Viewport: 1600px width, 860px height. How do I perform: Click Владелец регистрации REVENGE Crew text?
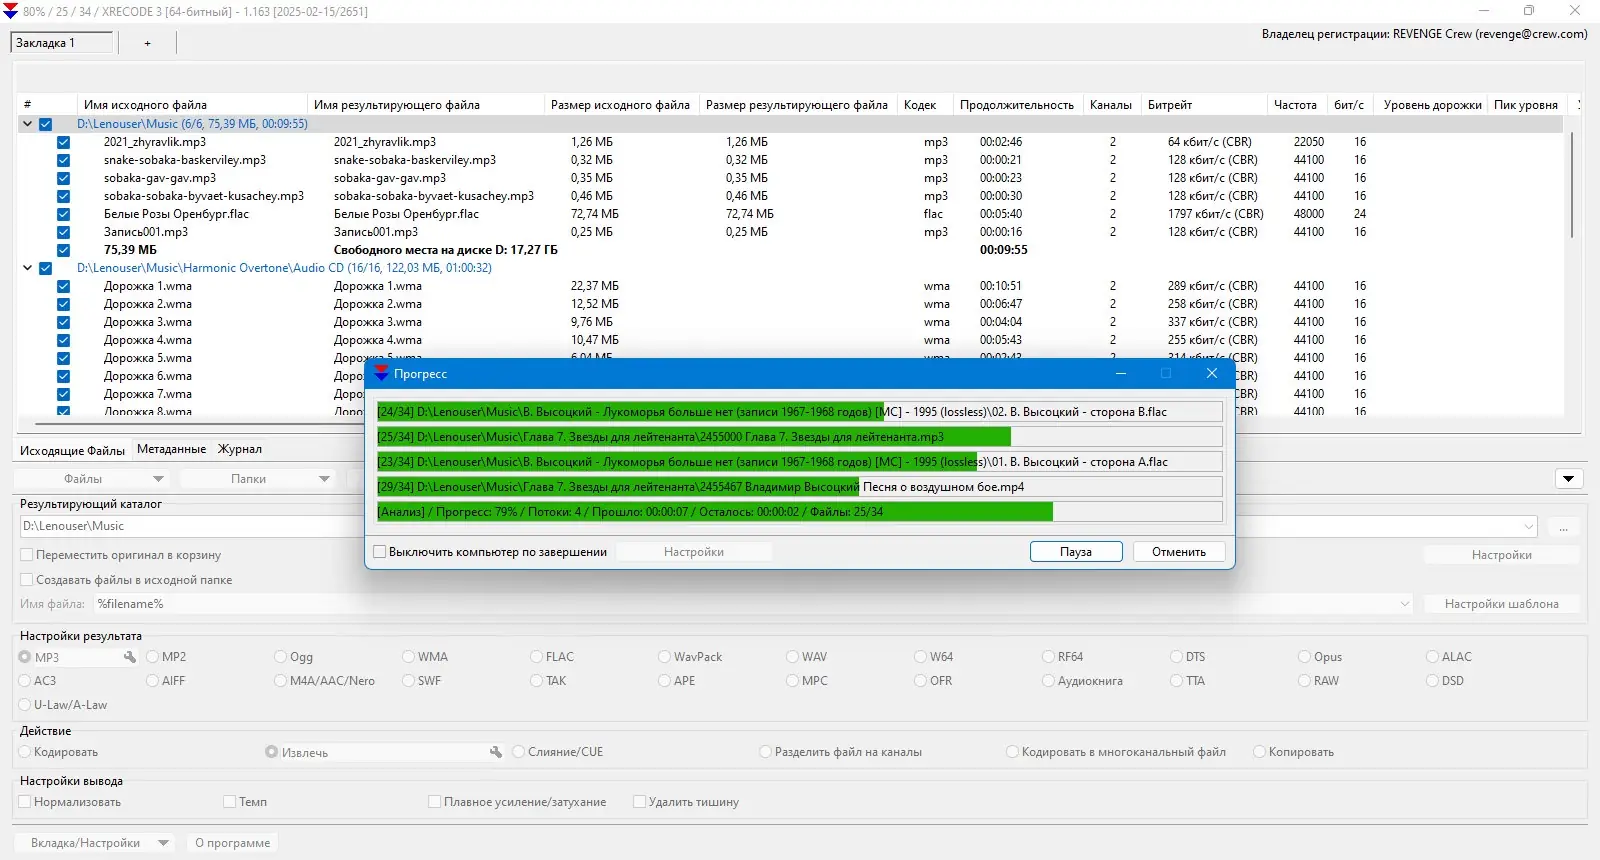point(1424,34)
